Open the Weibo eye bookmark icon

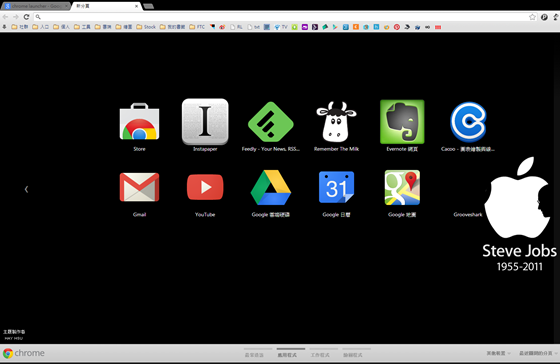[x=222, y=27]
